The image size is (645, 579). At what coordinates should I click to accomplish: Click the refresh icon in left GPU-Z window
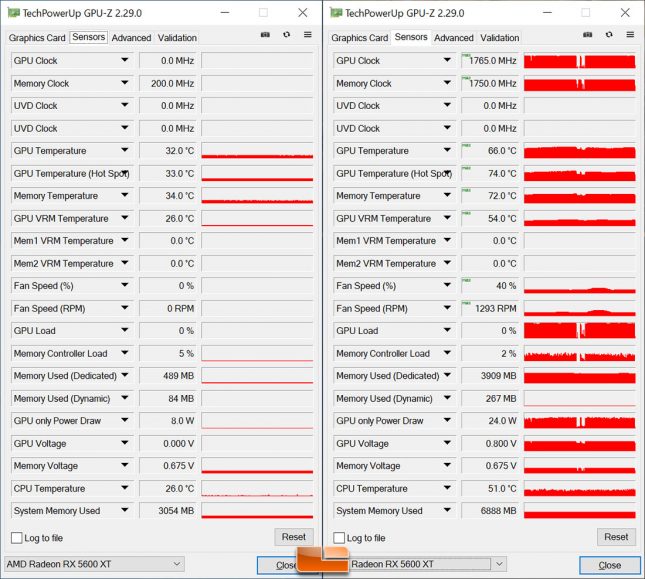287,35
